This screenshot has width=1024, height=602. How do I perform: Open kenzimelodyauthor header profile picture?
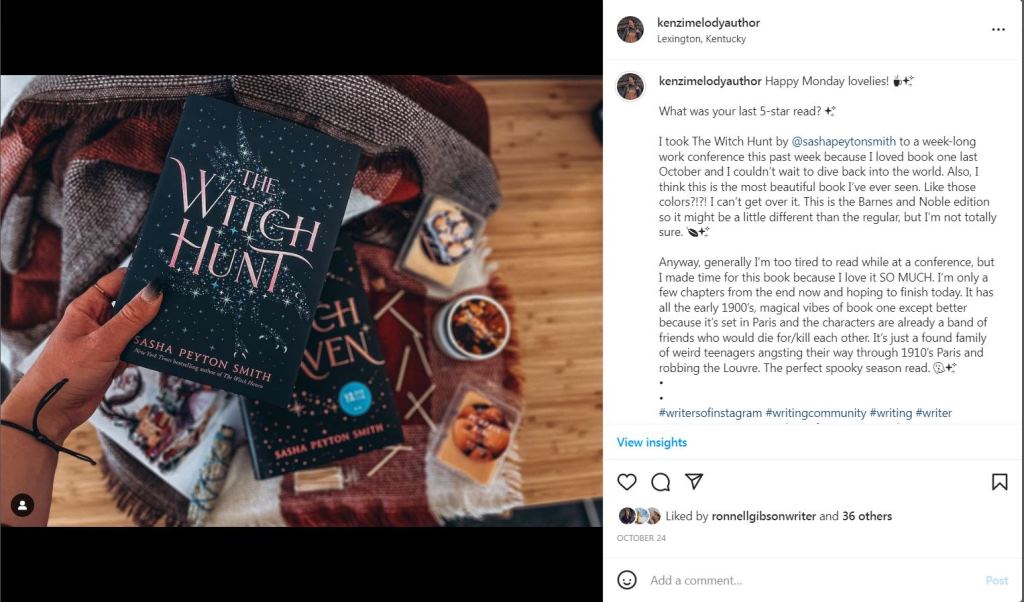pos(630,29)
